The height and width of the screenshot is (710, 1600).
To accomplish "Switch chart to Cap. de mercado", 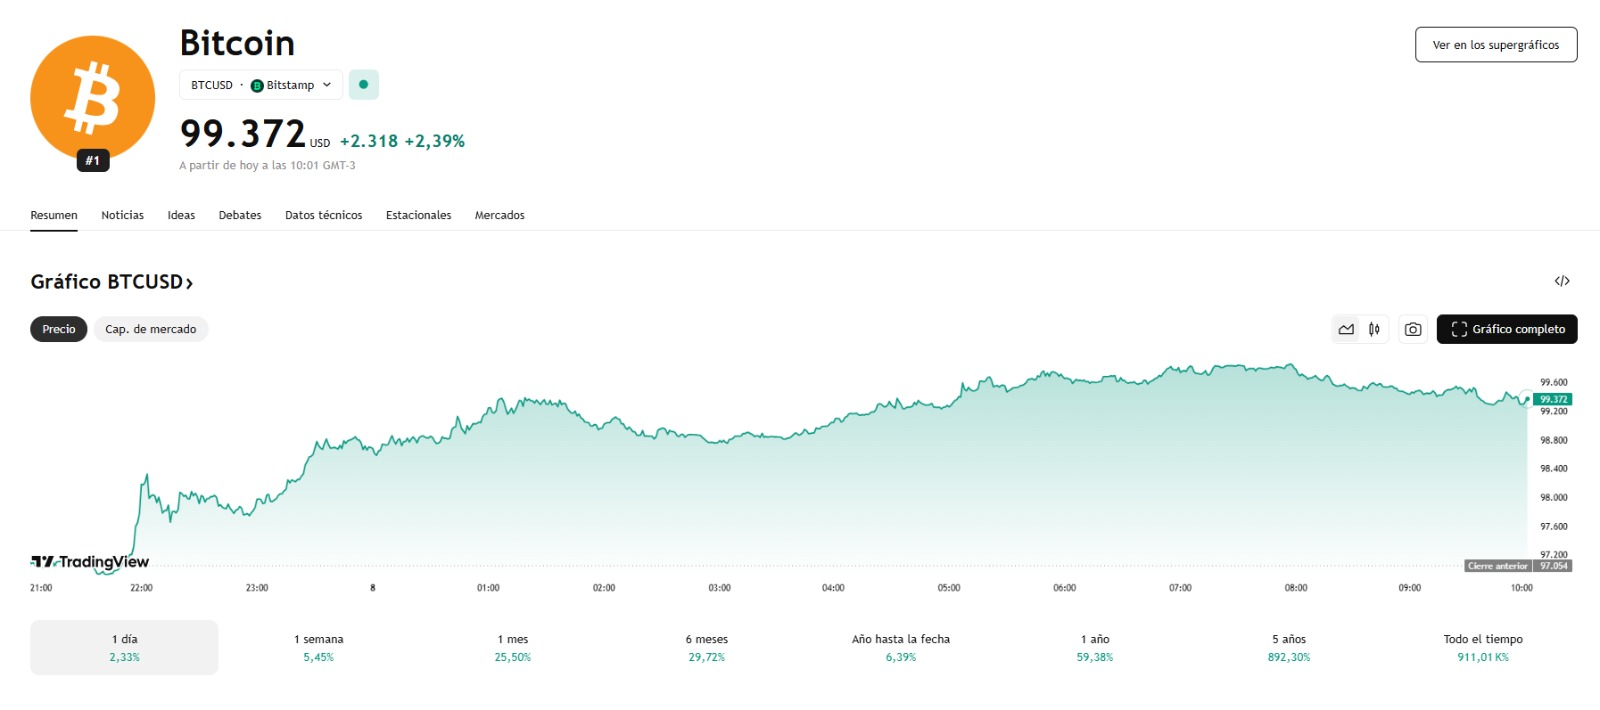I will pyautogui.click(x=151, y=329).
